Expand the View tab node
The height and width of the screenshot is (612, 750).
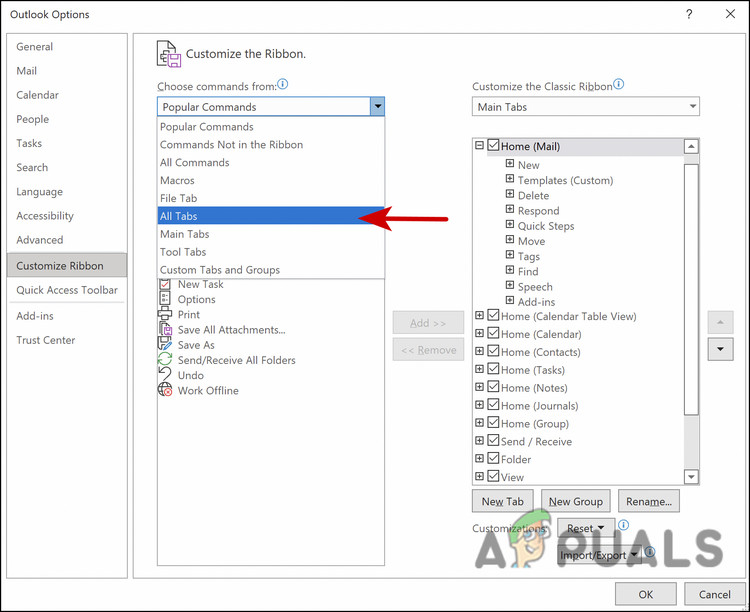pyautogui.click(x=479, y=477)
